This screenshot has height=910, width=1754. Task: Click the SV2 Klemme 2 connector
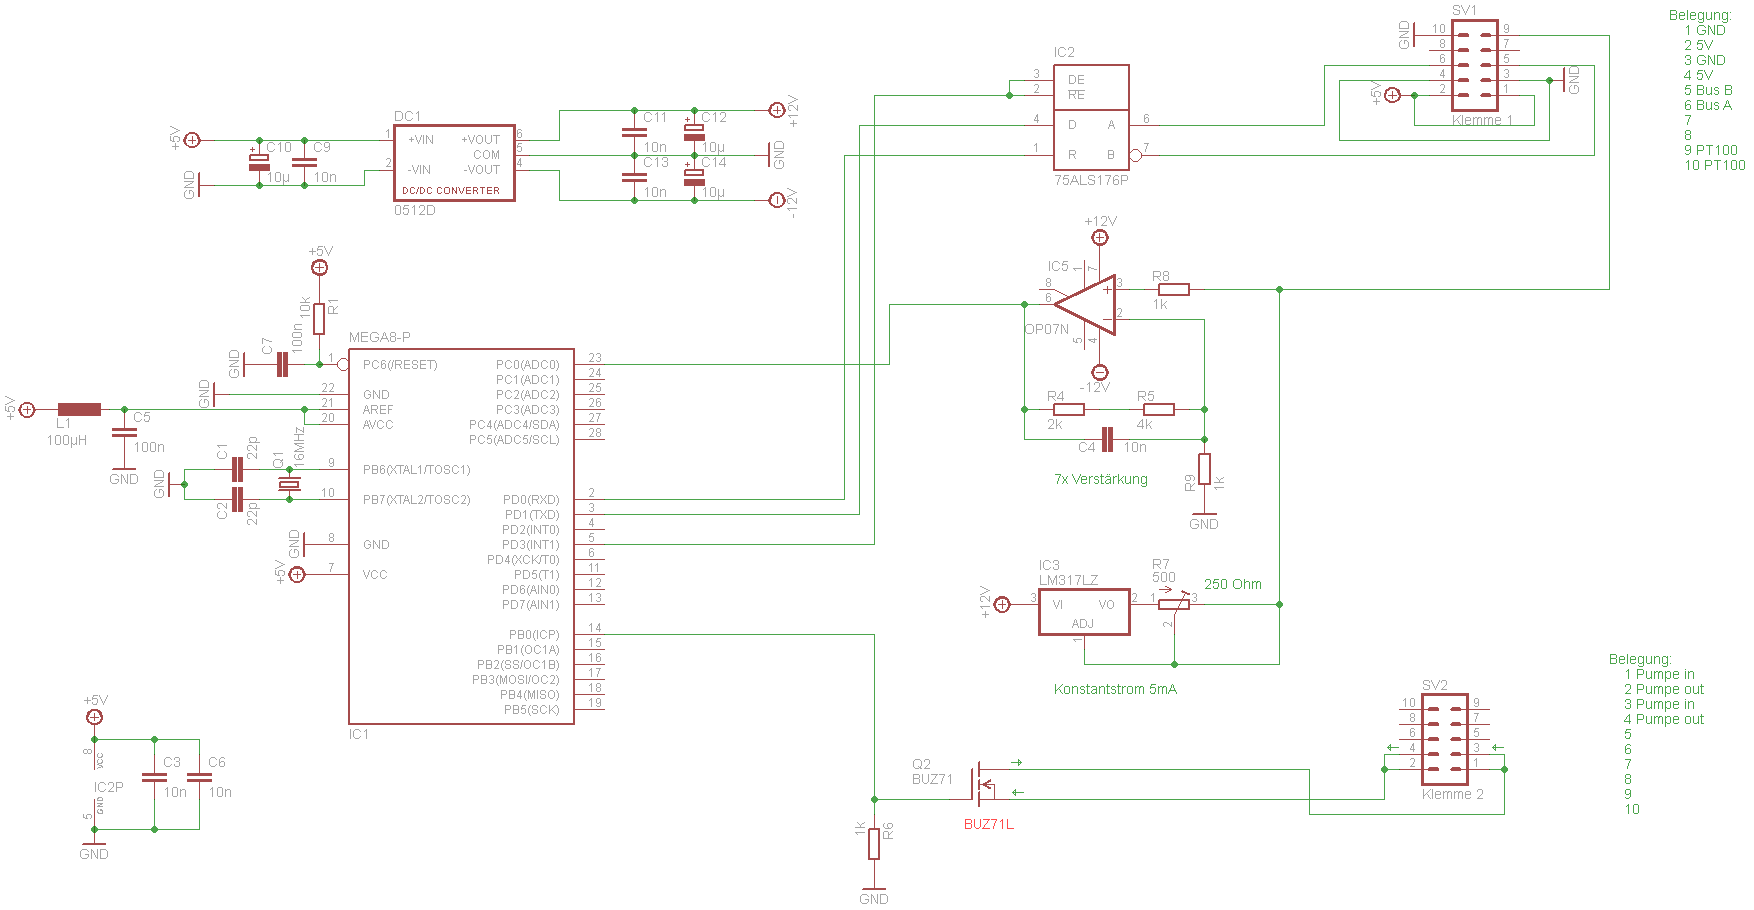(1445, 740)
